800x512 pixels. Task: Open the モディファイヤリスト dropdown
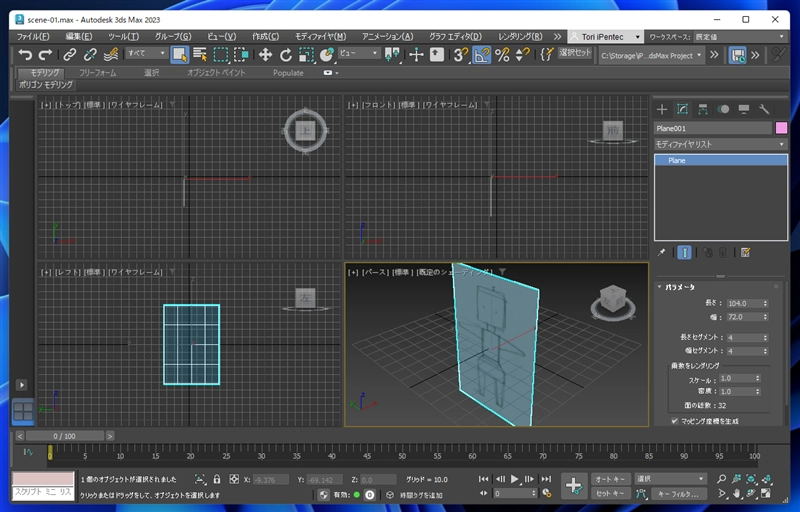tap(720, 144)
